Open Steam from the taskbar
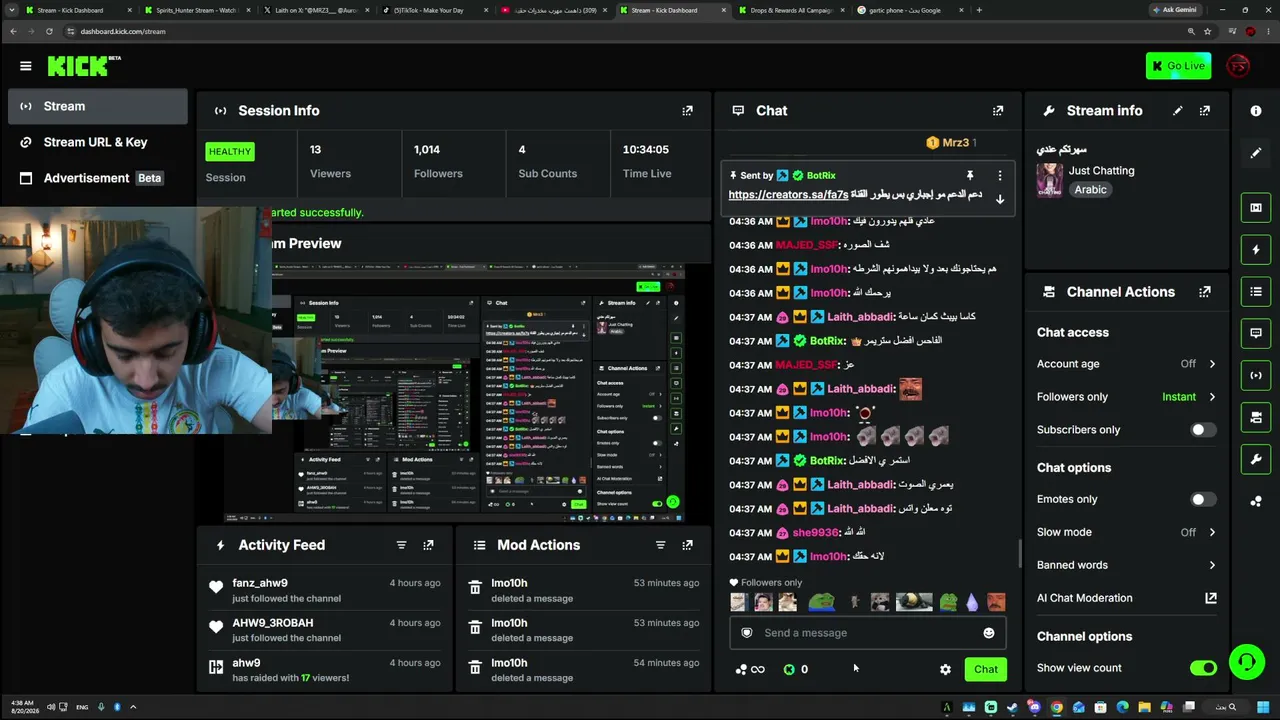The image size is (1280, 720). point(1012,707)
